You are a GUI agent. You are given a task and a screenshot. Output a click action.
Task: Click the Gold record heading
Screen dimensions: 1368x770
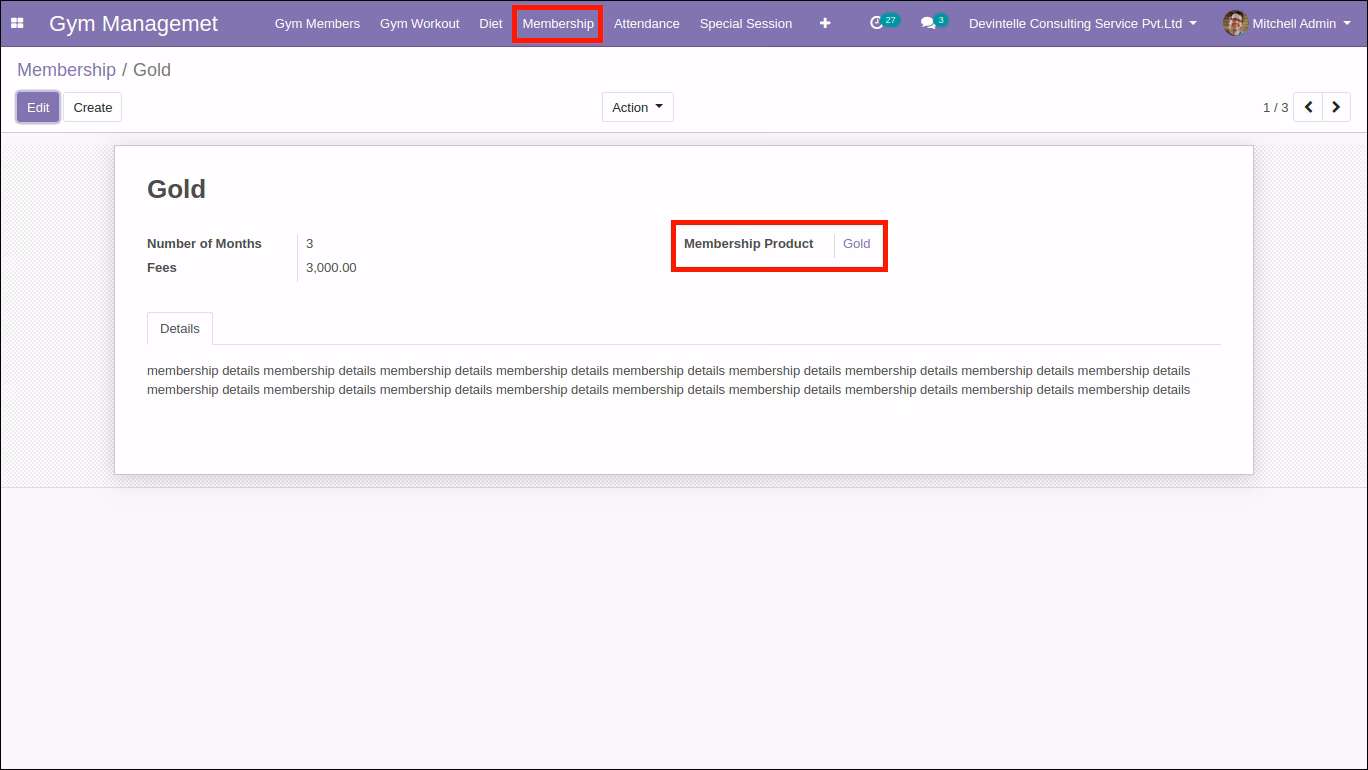point(176,189)
